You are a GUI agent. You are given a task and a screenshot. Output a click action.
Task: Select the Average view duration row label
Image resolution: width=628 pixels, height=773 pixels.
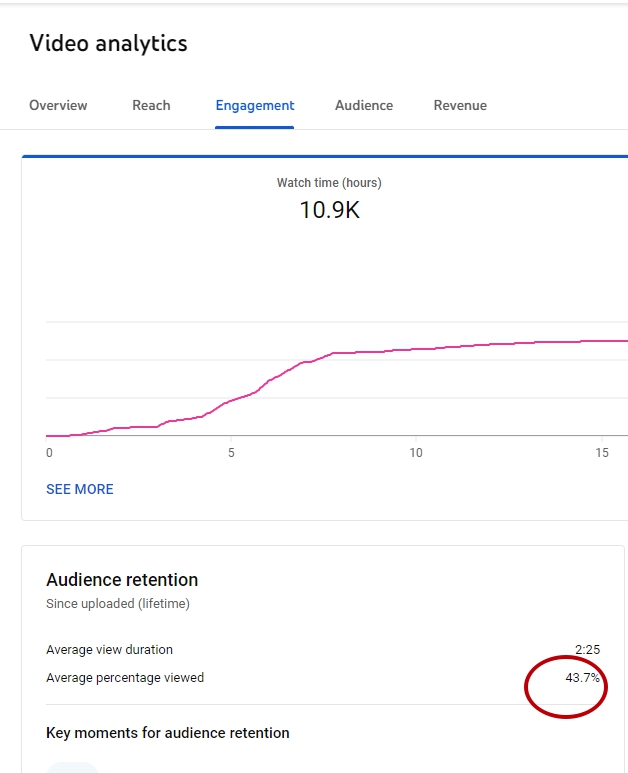(109, 650)
